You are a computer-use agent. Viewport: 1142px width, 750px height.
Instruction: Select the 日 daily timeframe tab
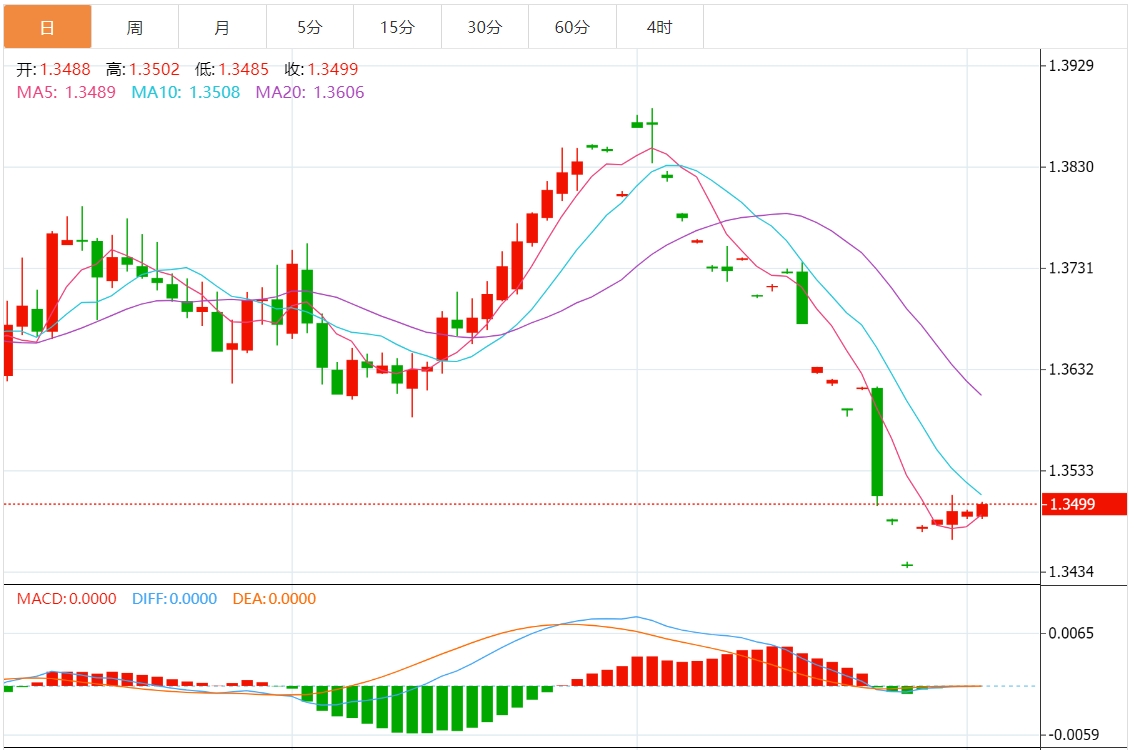47,27
